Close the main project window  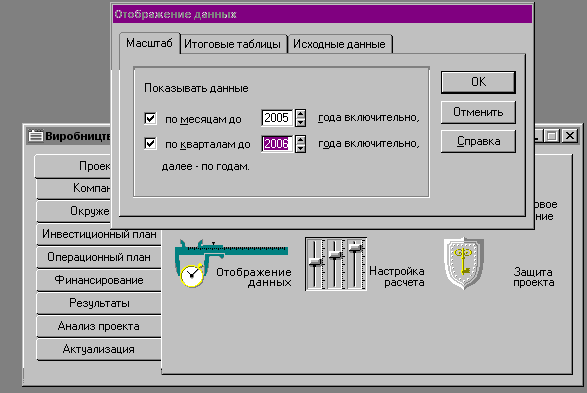(570, 136)
